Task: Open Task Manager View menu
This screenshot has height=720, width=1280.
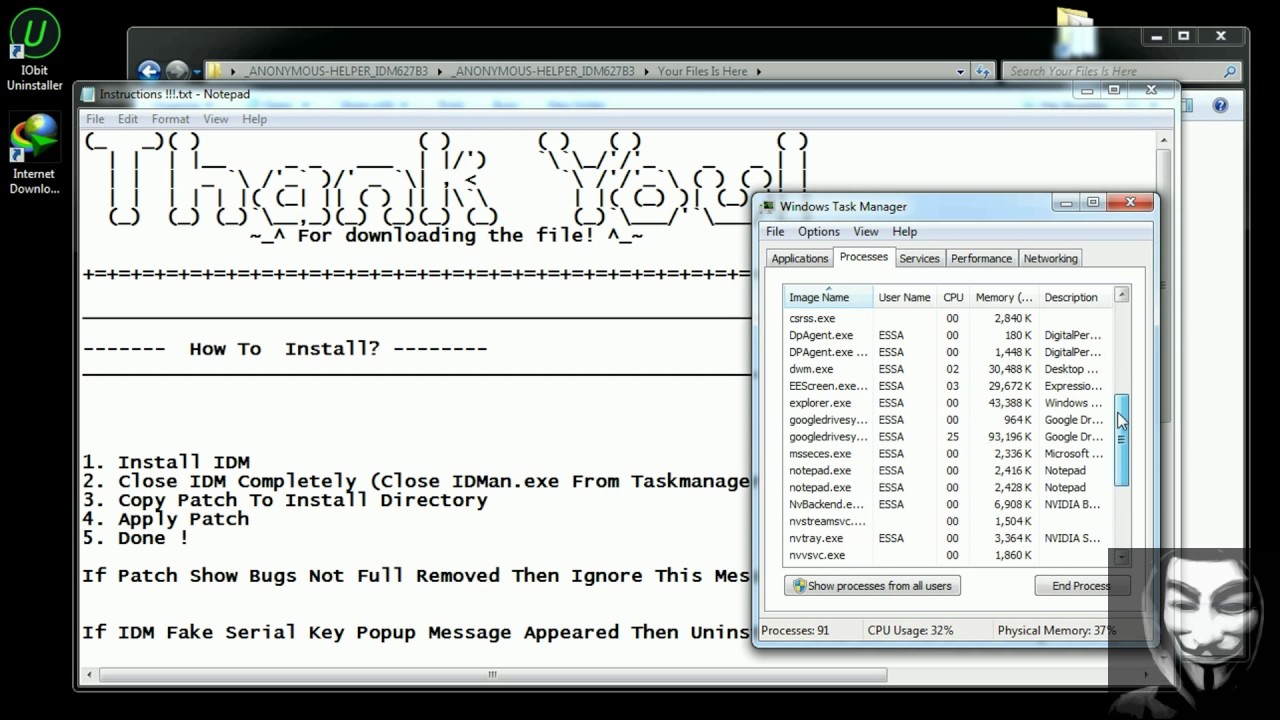Action: tap(866, 231)
